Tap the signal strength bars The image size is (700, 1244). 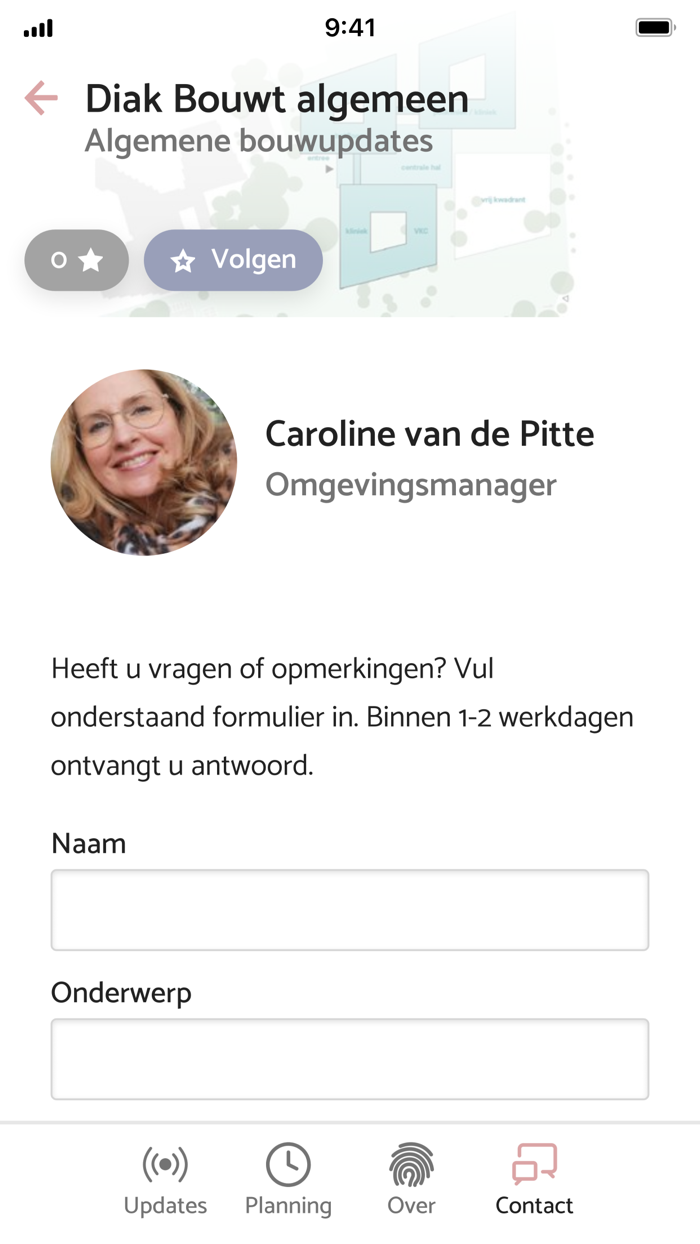coord(39,29)
